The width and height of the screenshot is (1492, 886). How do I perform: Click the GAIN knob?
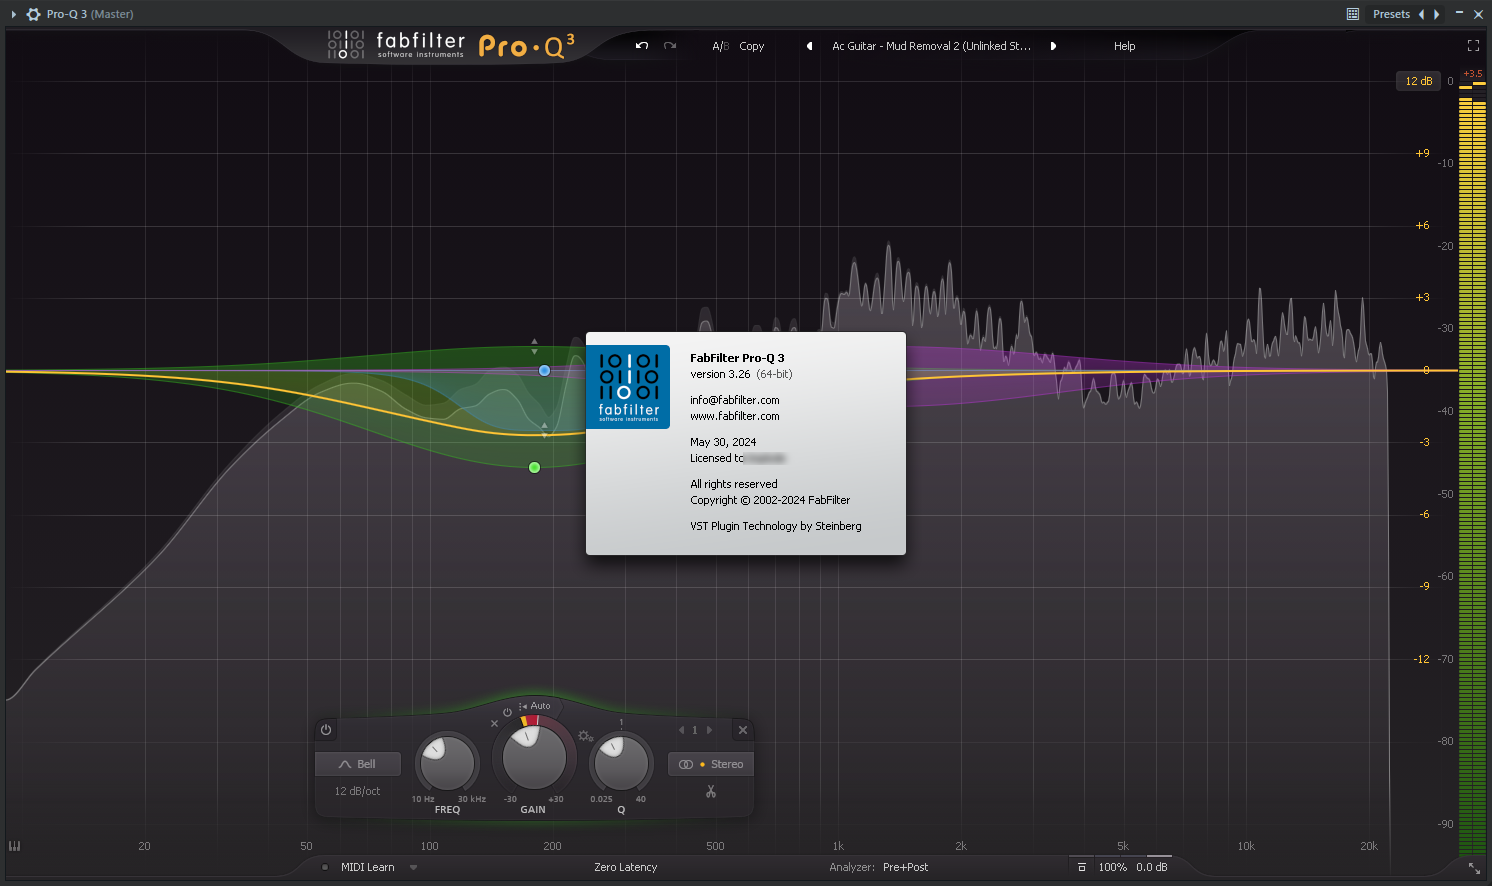tap(533, 758)
